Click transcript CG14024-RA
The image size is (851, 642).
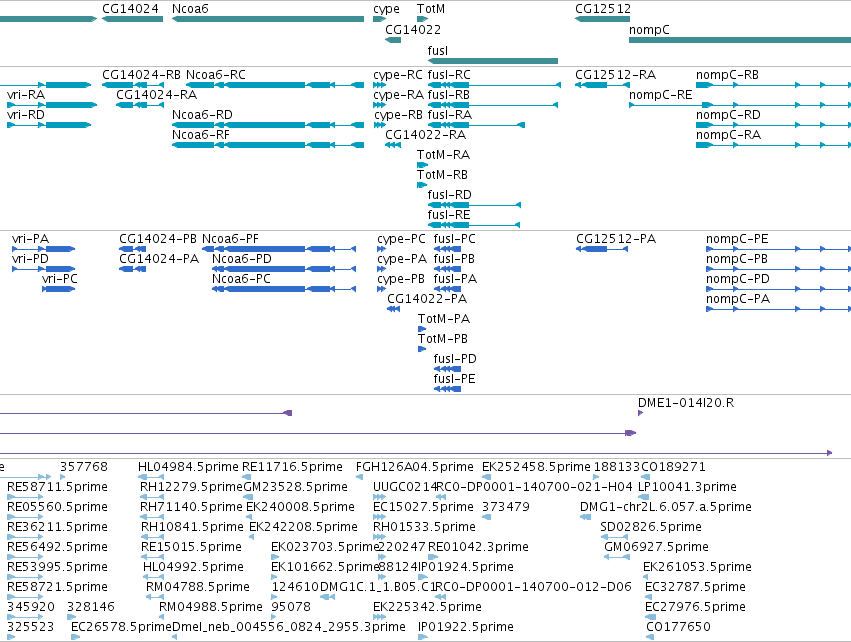(x=140, y=105)
